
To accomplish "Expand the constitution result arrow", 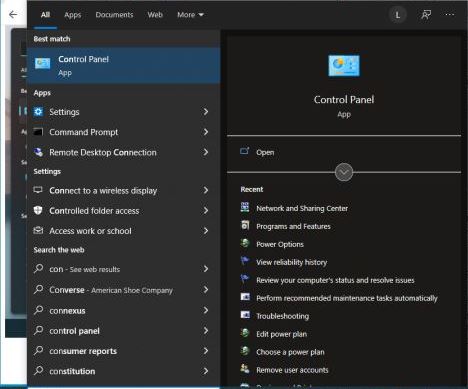I will (206, 371).
